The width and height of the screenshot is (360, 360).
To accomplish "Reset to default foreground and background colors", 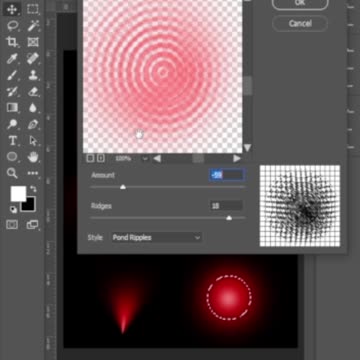I will (13, 210).
